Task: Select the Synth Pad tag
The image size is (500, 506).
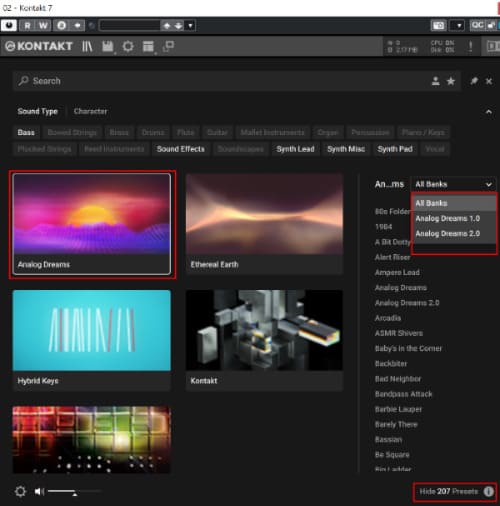Action: (x=395, y=149)
